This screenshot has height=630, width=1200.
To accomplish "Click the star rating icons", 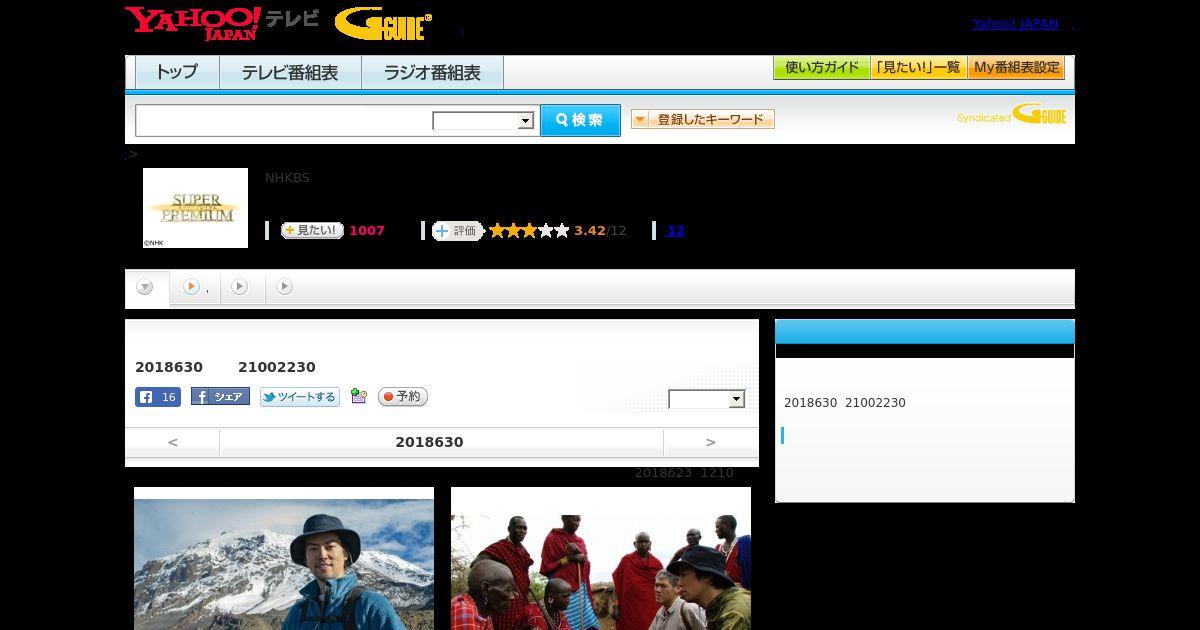I will pos(529,231).
